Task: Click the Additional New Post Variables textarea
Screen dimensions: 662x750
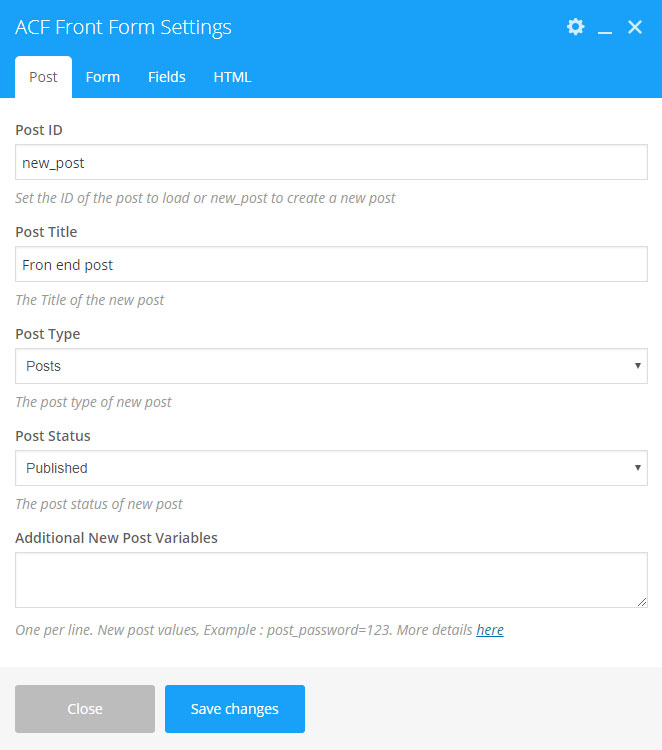Action: [331, 580]
